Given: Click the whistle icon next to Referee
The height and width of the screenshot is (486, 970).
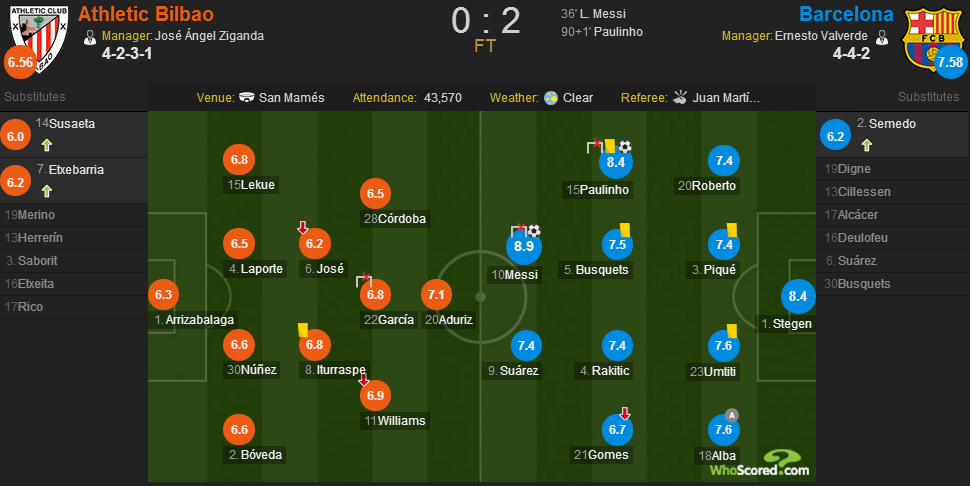Looking at the screenshot, I should click(680, 97).
